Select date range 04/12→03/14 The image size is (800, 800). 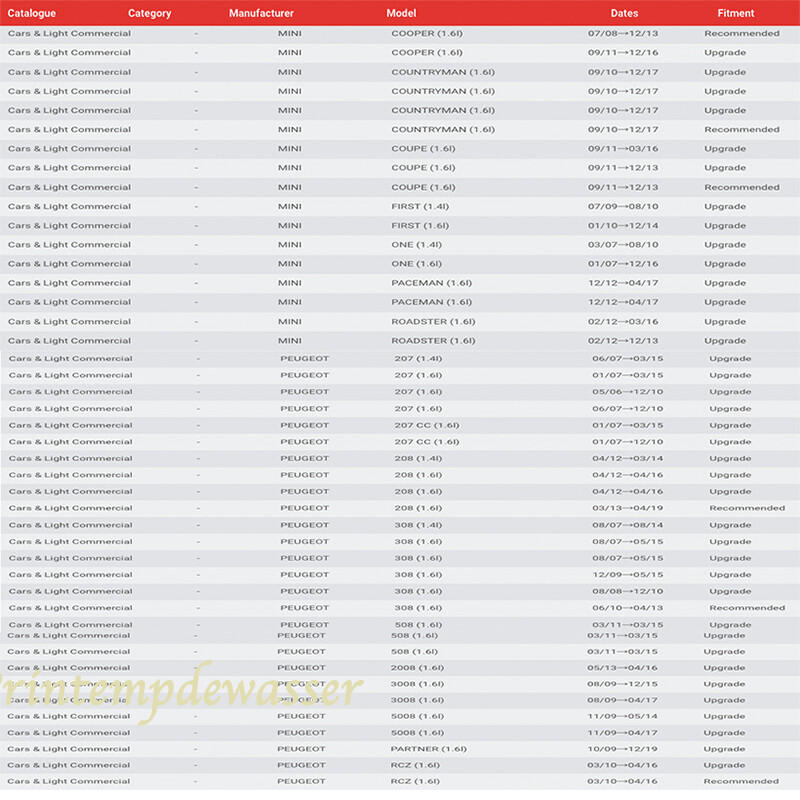pyautogui.click(x=628, y=459)
